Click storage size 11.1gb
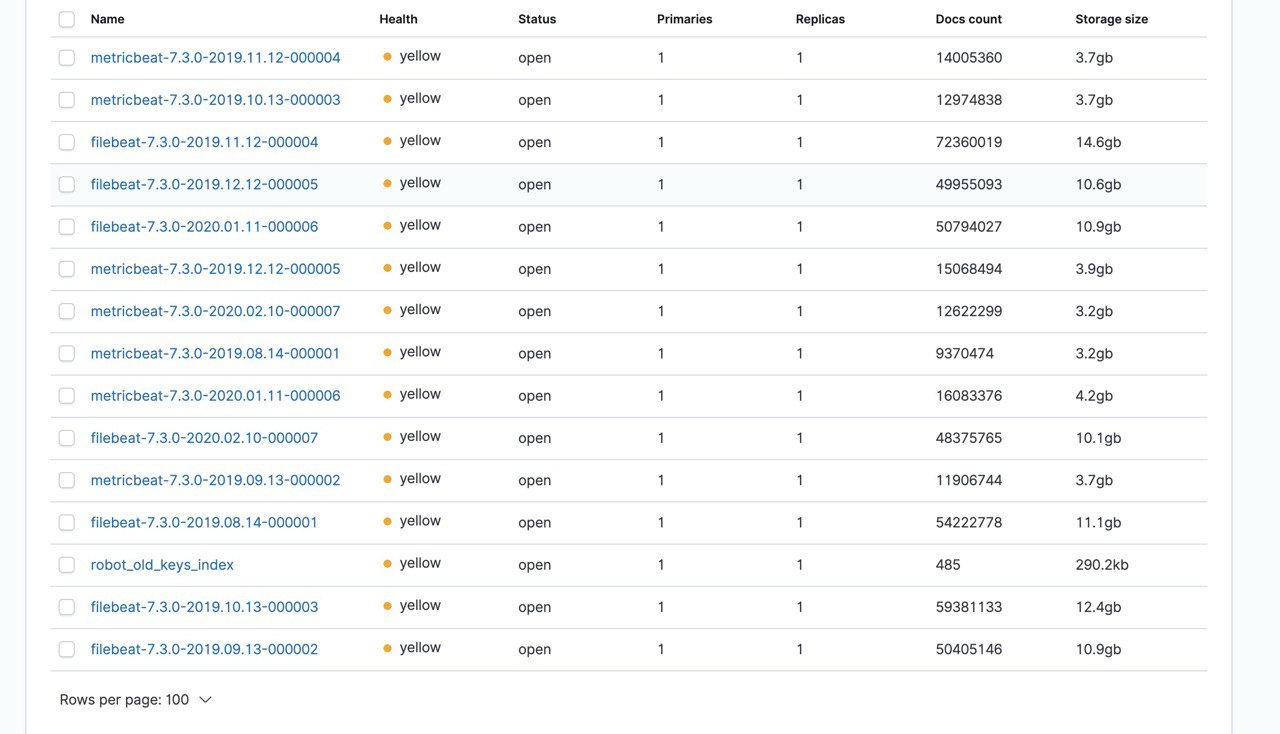The height and width of the screenshot is (734, 1280). point(1098,522)
